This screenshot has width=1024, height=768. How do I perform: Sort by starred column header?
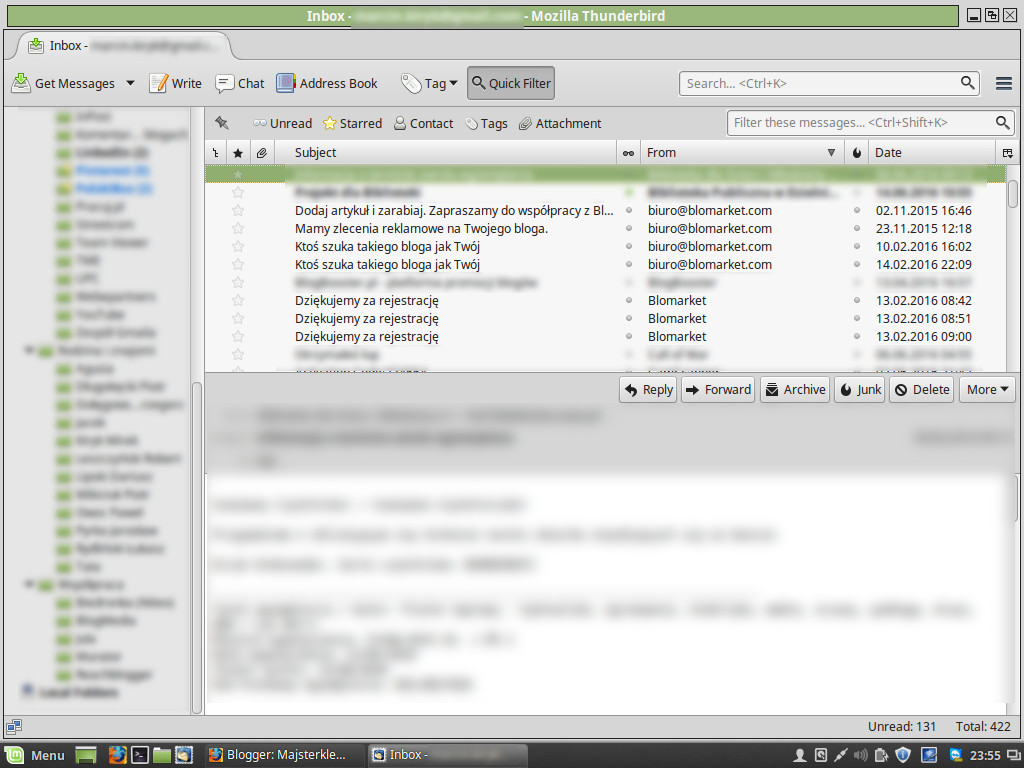point(238,153)
